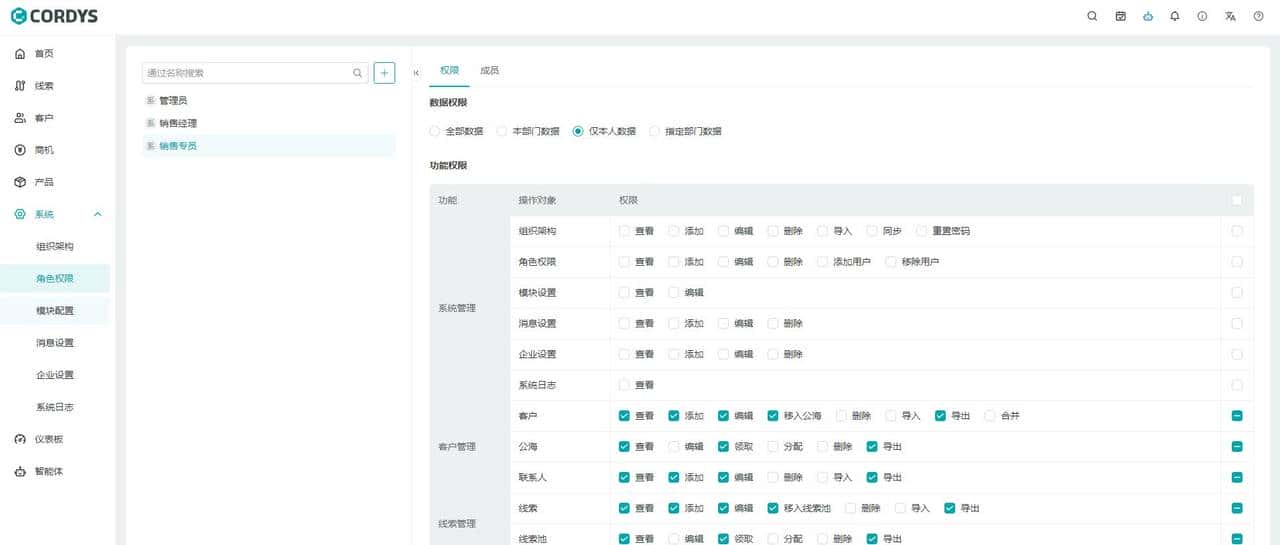Toggle row select-all for 系统日志 row
The image size is (1280, 545).
coord(1237,385)
